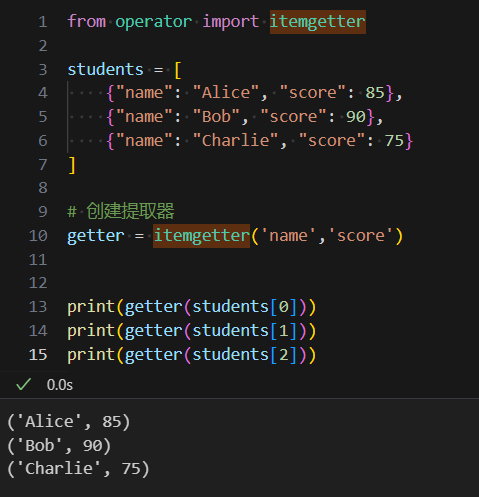Screen dimensions: 479x497
Task: Click the index 2 in students[2]
Action: 284,355
